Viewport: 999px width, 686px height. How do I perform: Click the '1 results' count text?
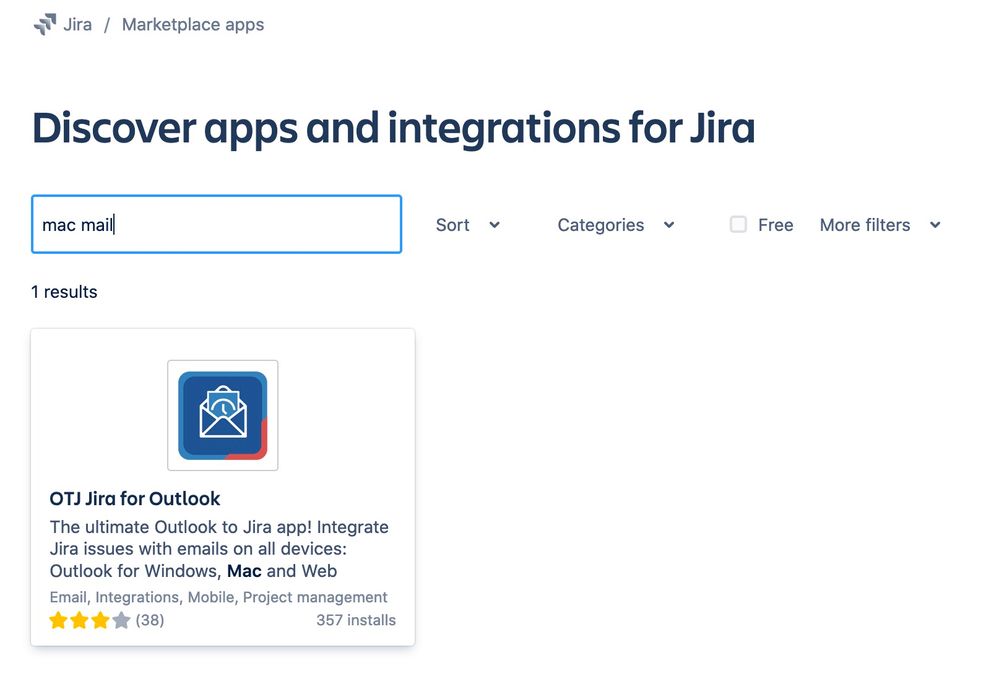click(64, 292)
